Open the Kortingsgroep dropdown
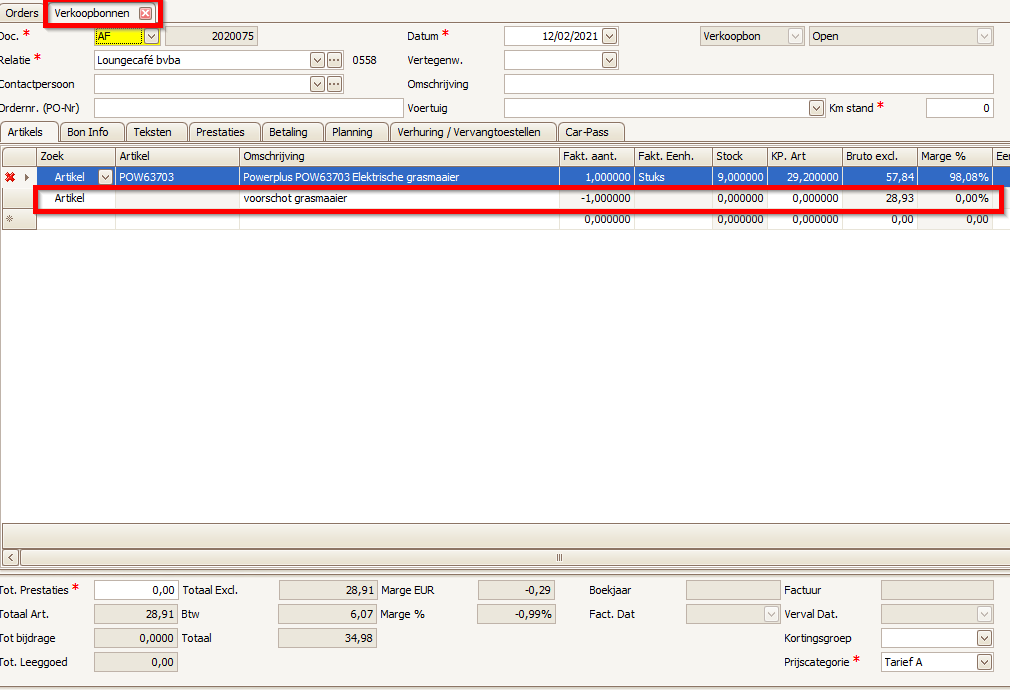1010x690 pixels. coord(984,638)
